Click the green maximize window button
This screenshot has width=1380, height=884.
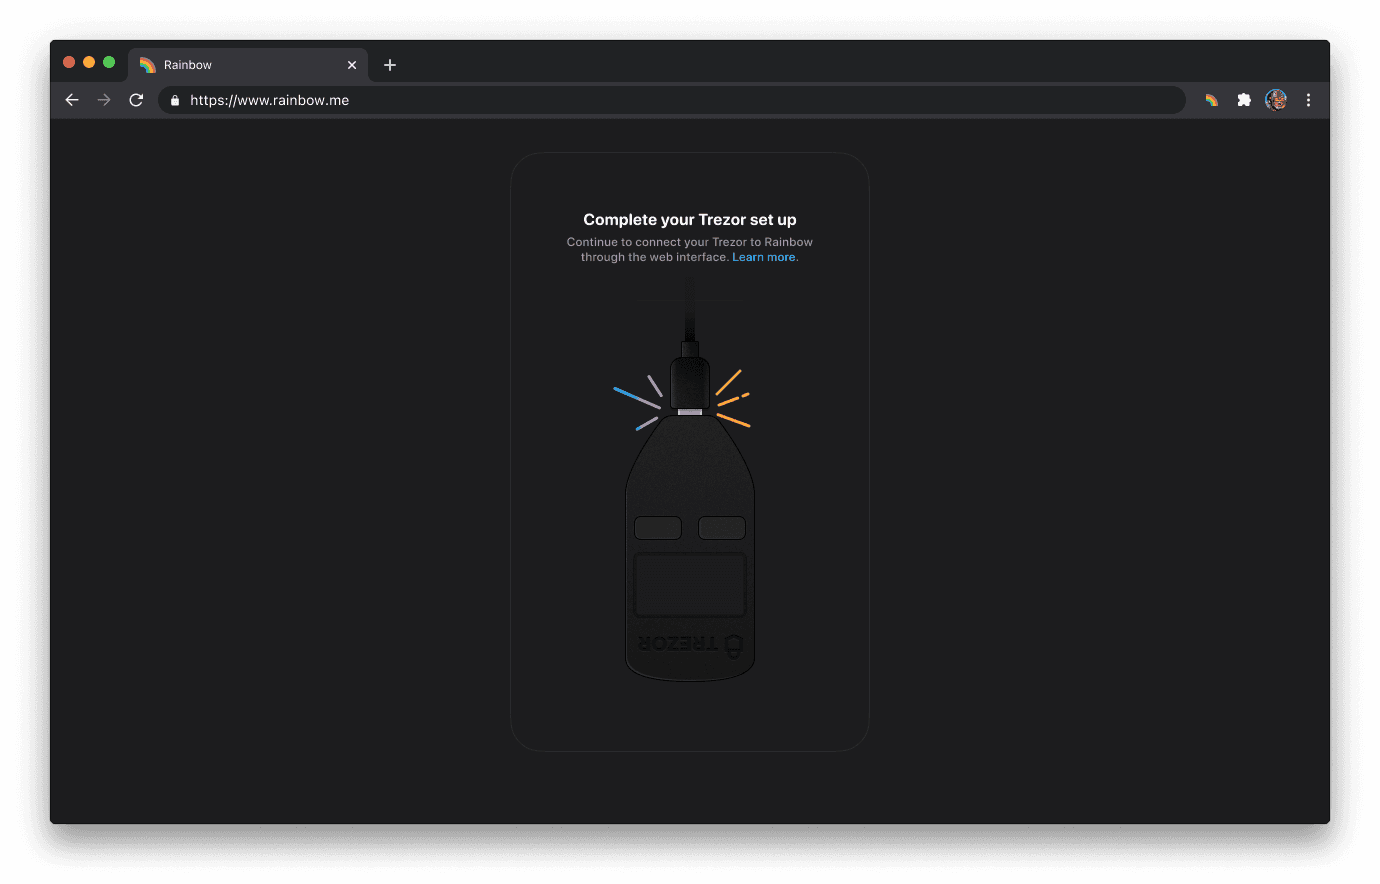click(109, 62)
